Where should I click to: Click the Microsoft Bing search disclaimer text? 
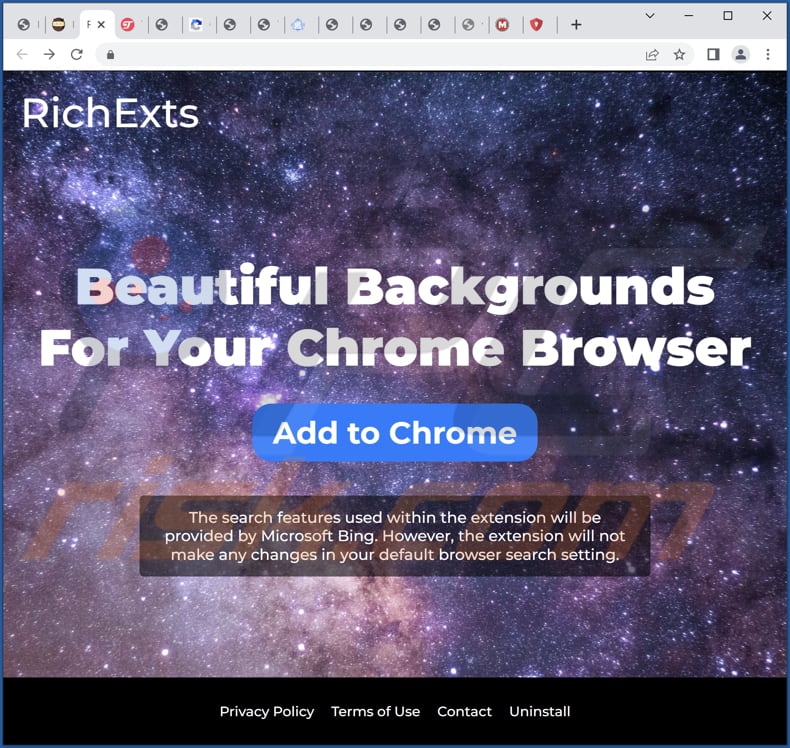(x=394, y=536)
